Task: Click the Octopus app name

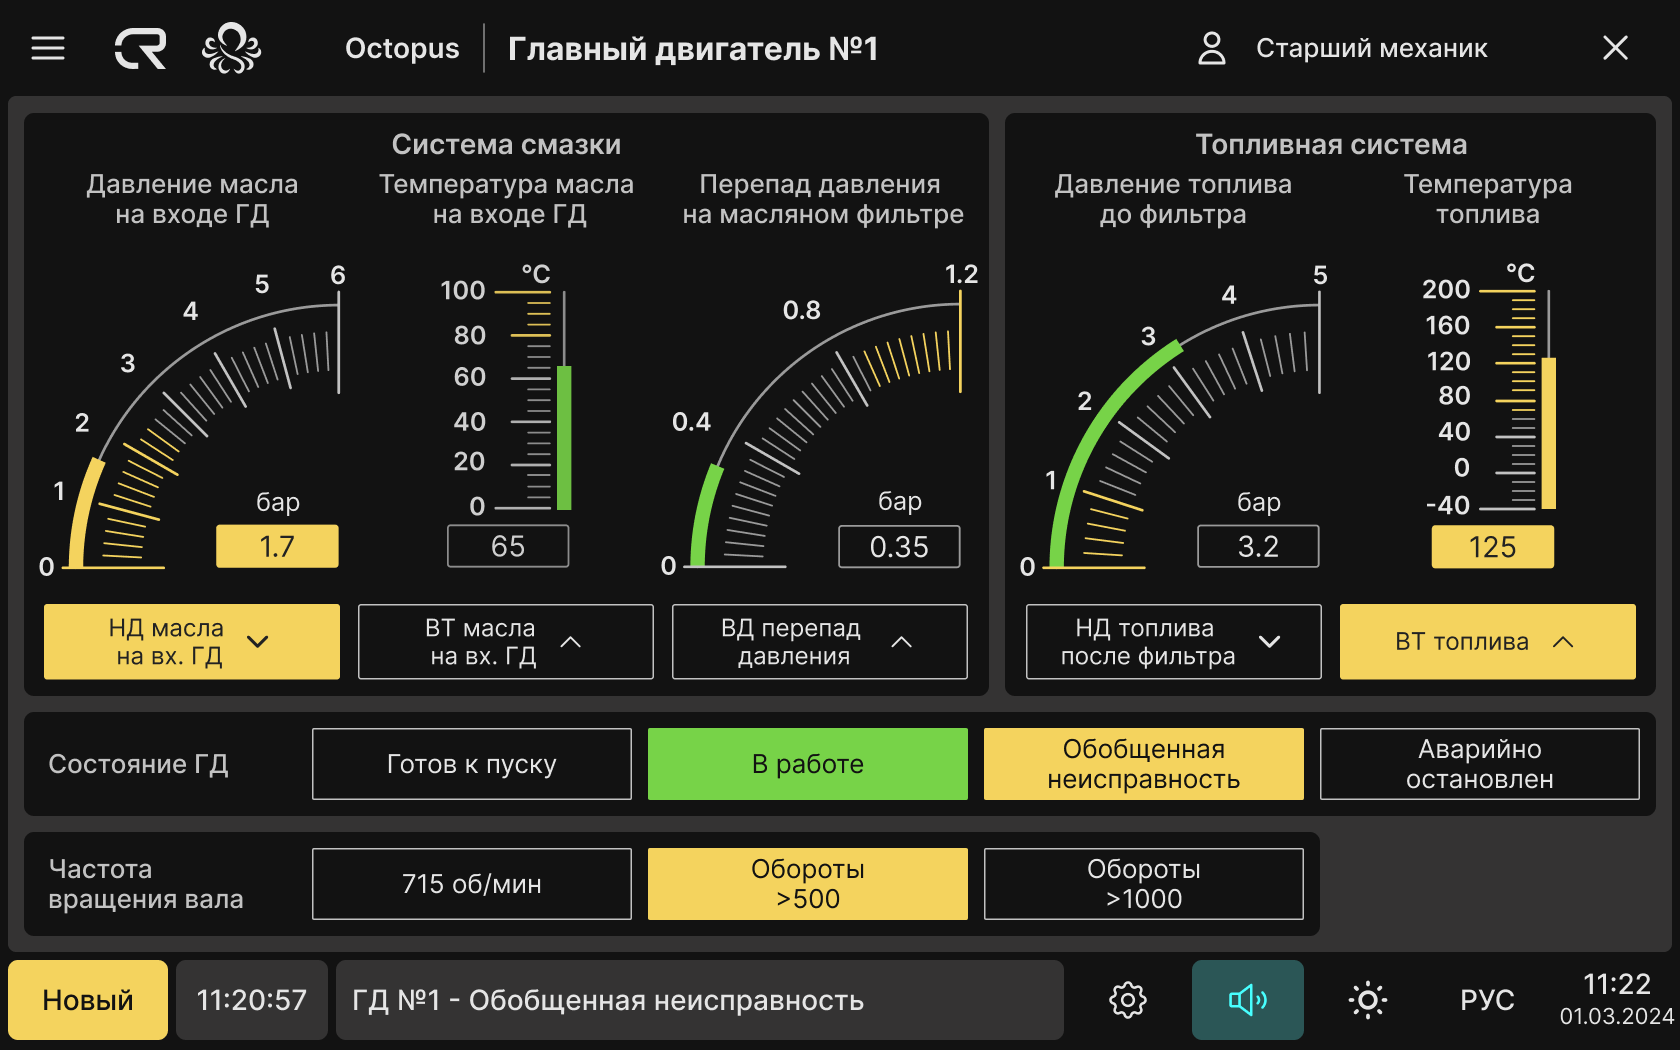Action: click(402, 48)
